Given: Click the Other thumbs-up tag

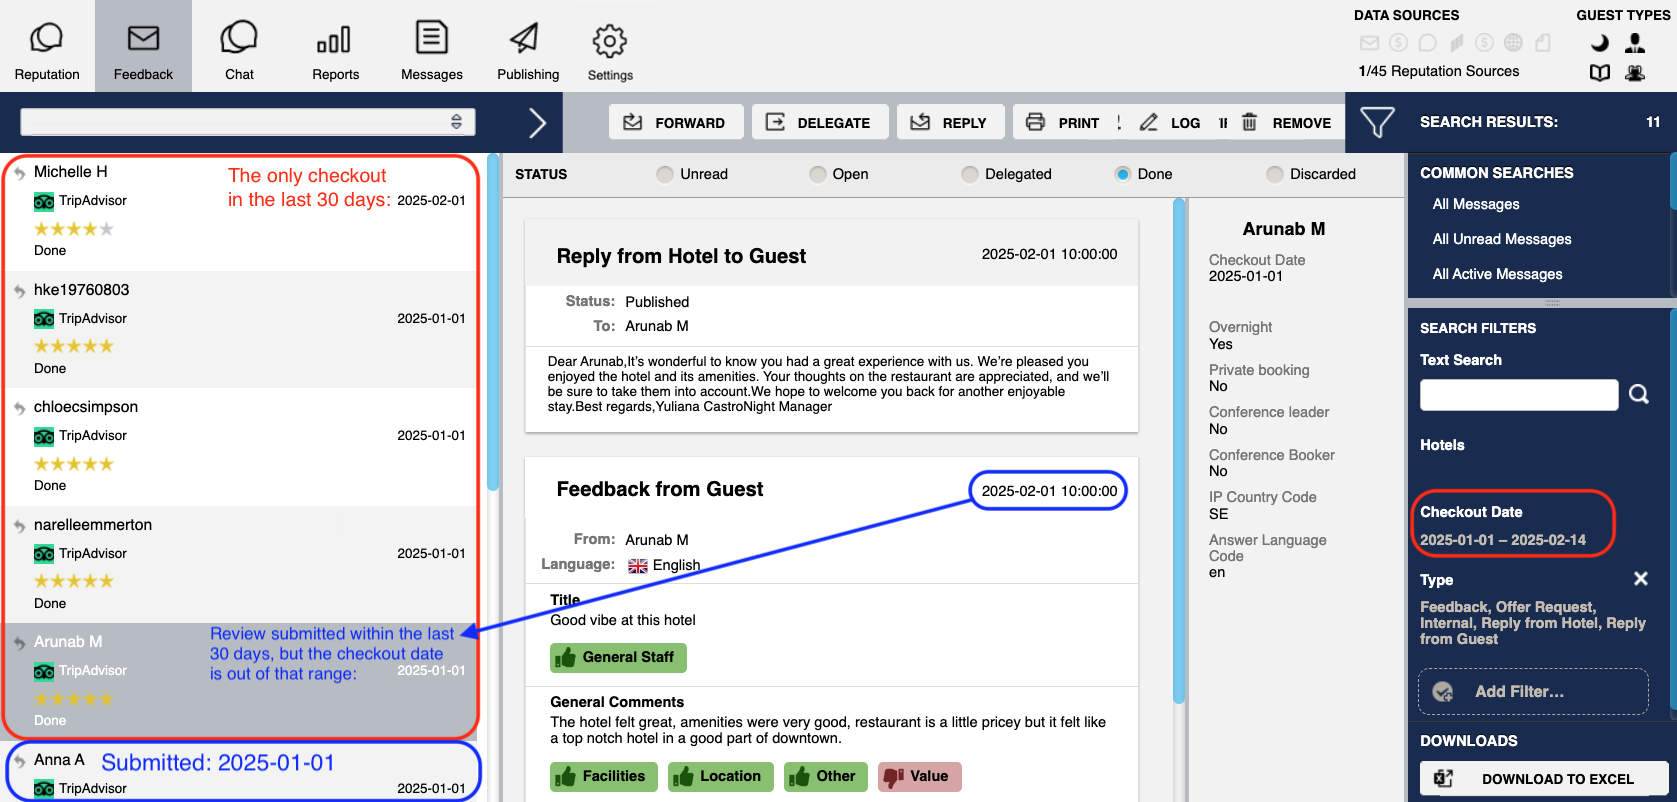Looking at the screenshot, I should [x=826, y=777].
